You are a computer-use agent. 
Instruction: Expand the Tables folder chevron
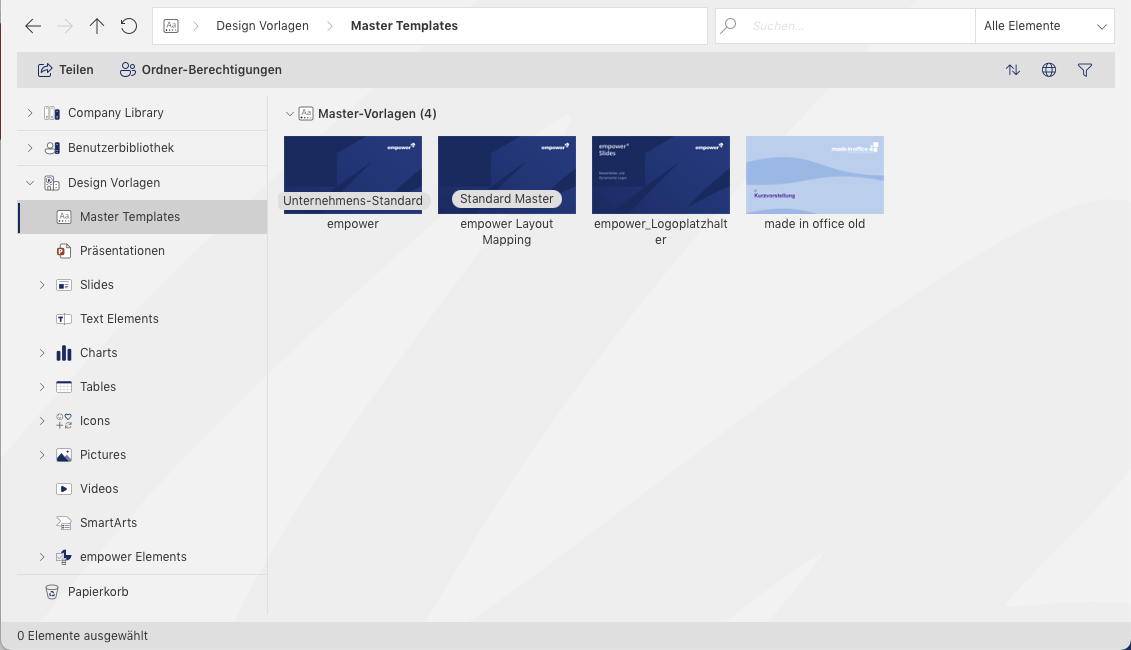(x=42, y=387)
